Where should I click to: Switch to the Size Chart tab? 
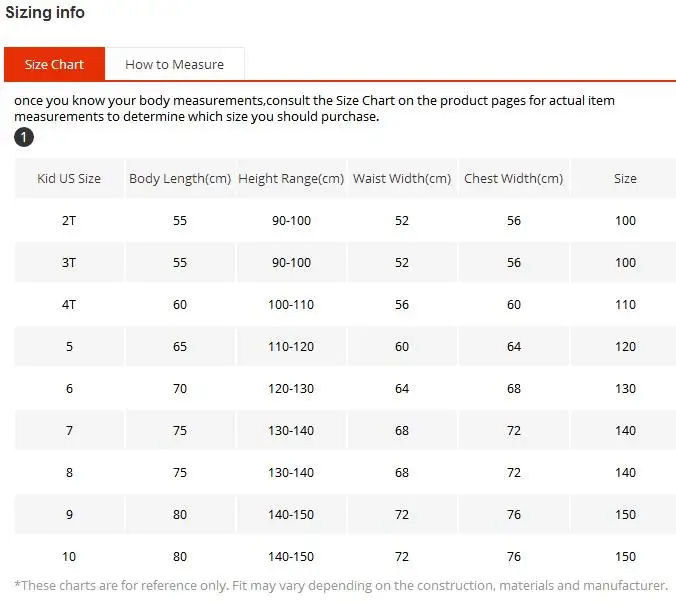coord(54,64)
